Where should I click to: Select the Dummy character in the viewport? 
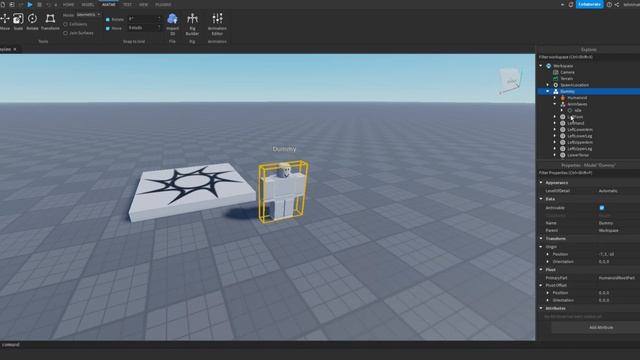coord(283,192)
